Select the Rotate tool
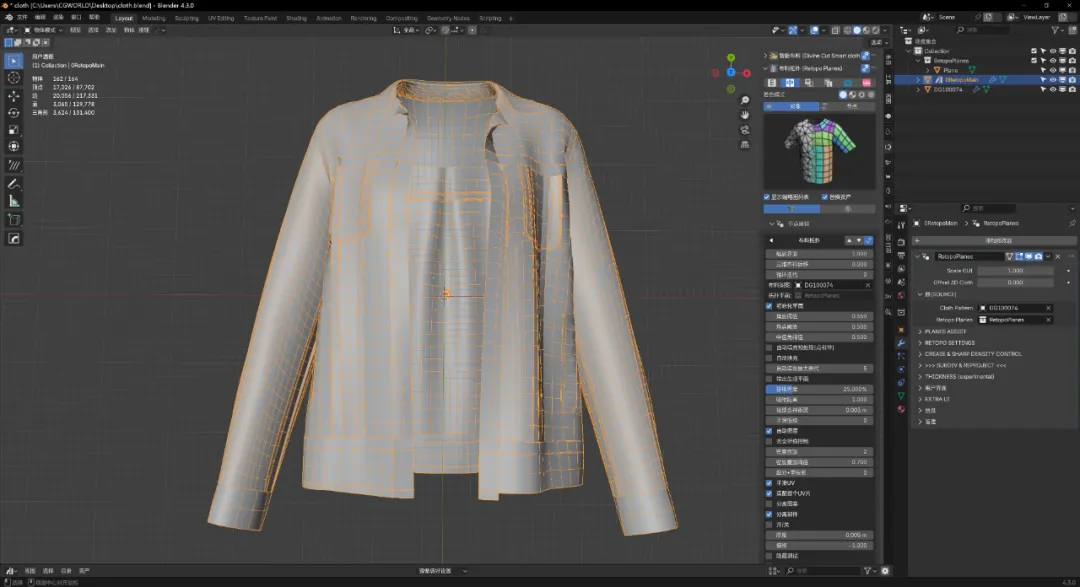 [14, 112]
